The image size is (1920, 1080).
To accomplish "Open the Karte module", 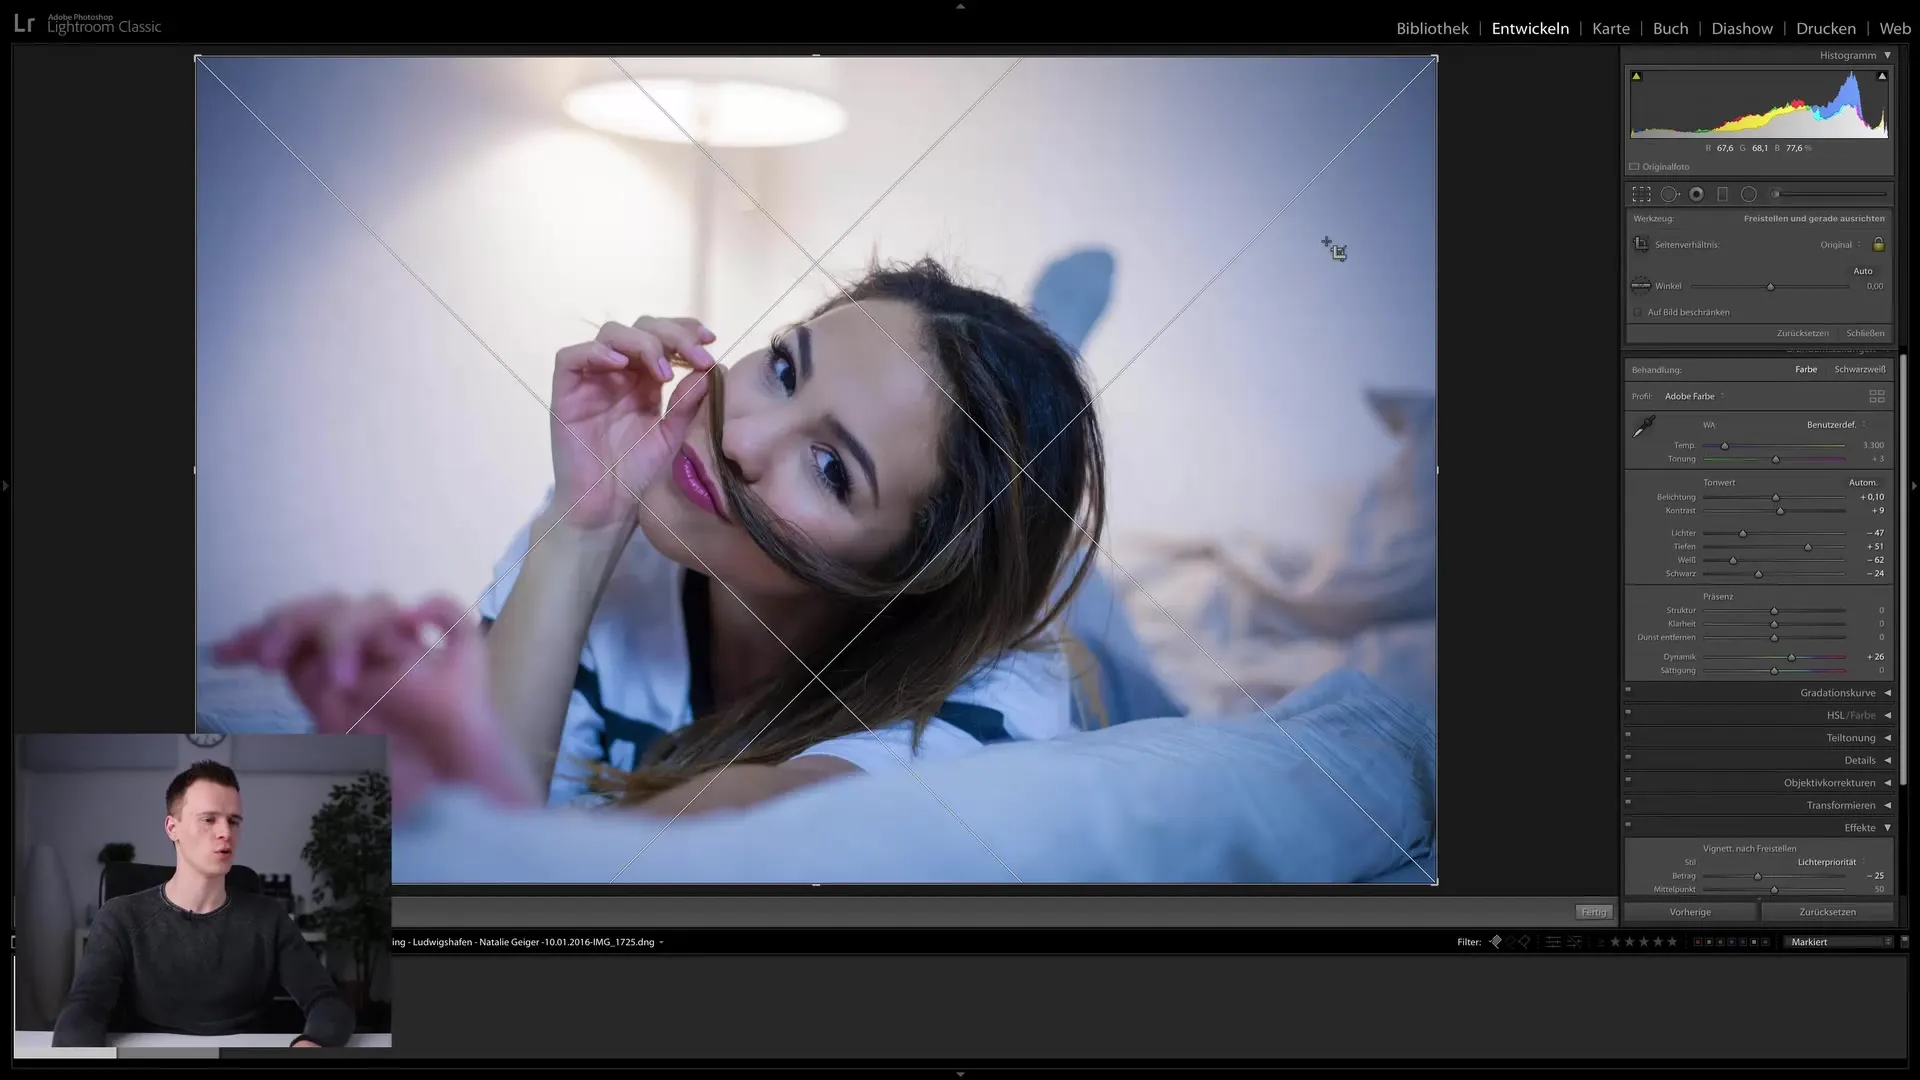I will click(x=1610, y=28).
